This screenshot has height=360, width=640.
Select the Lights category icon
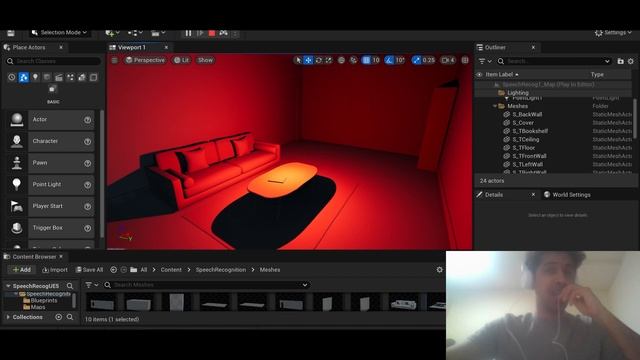pyautogui.click(x=36, y=77)
